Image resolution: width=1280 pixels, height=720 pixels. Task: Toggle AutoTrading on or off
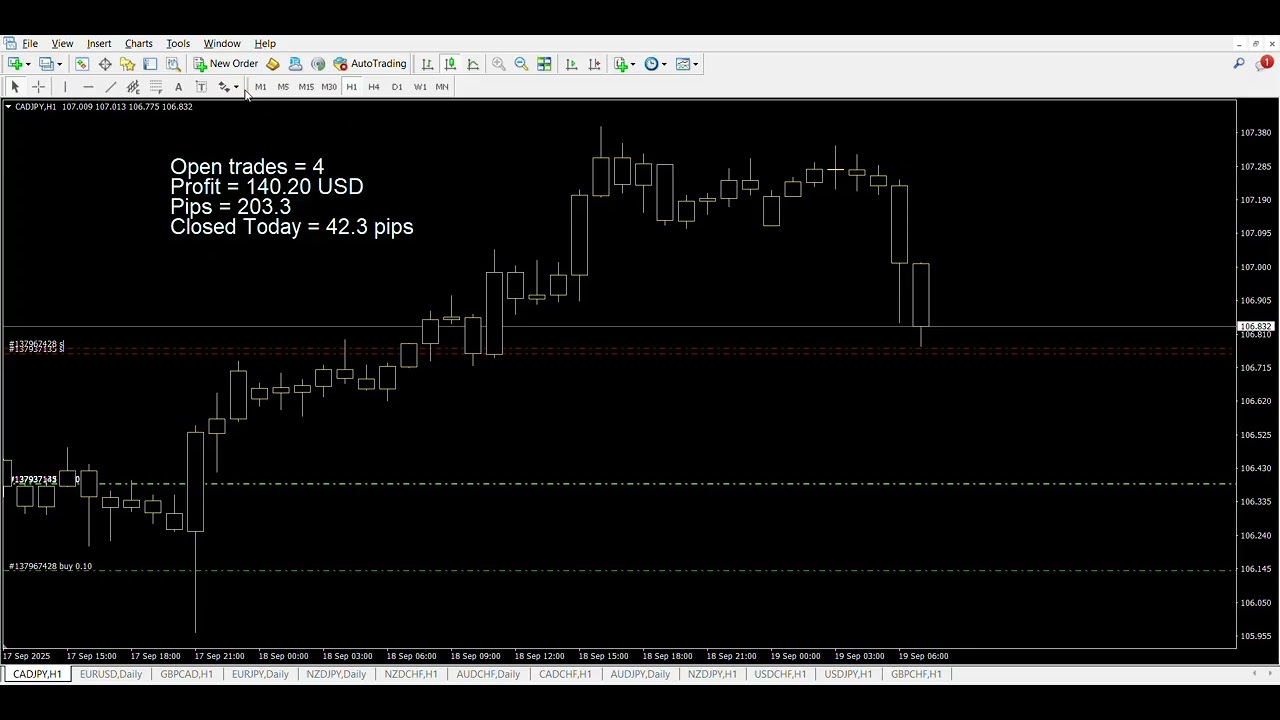(x=370, y=64)
